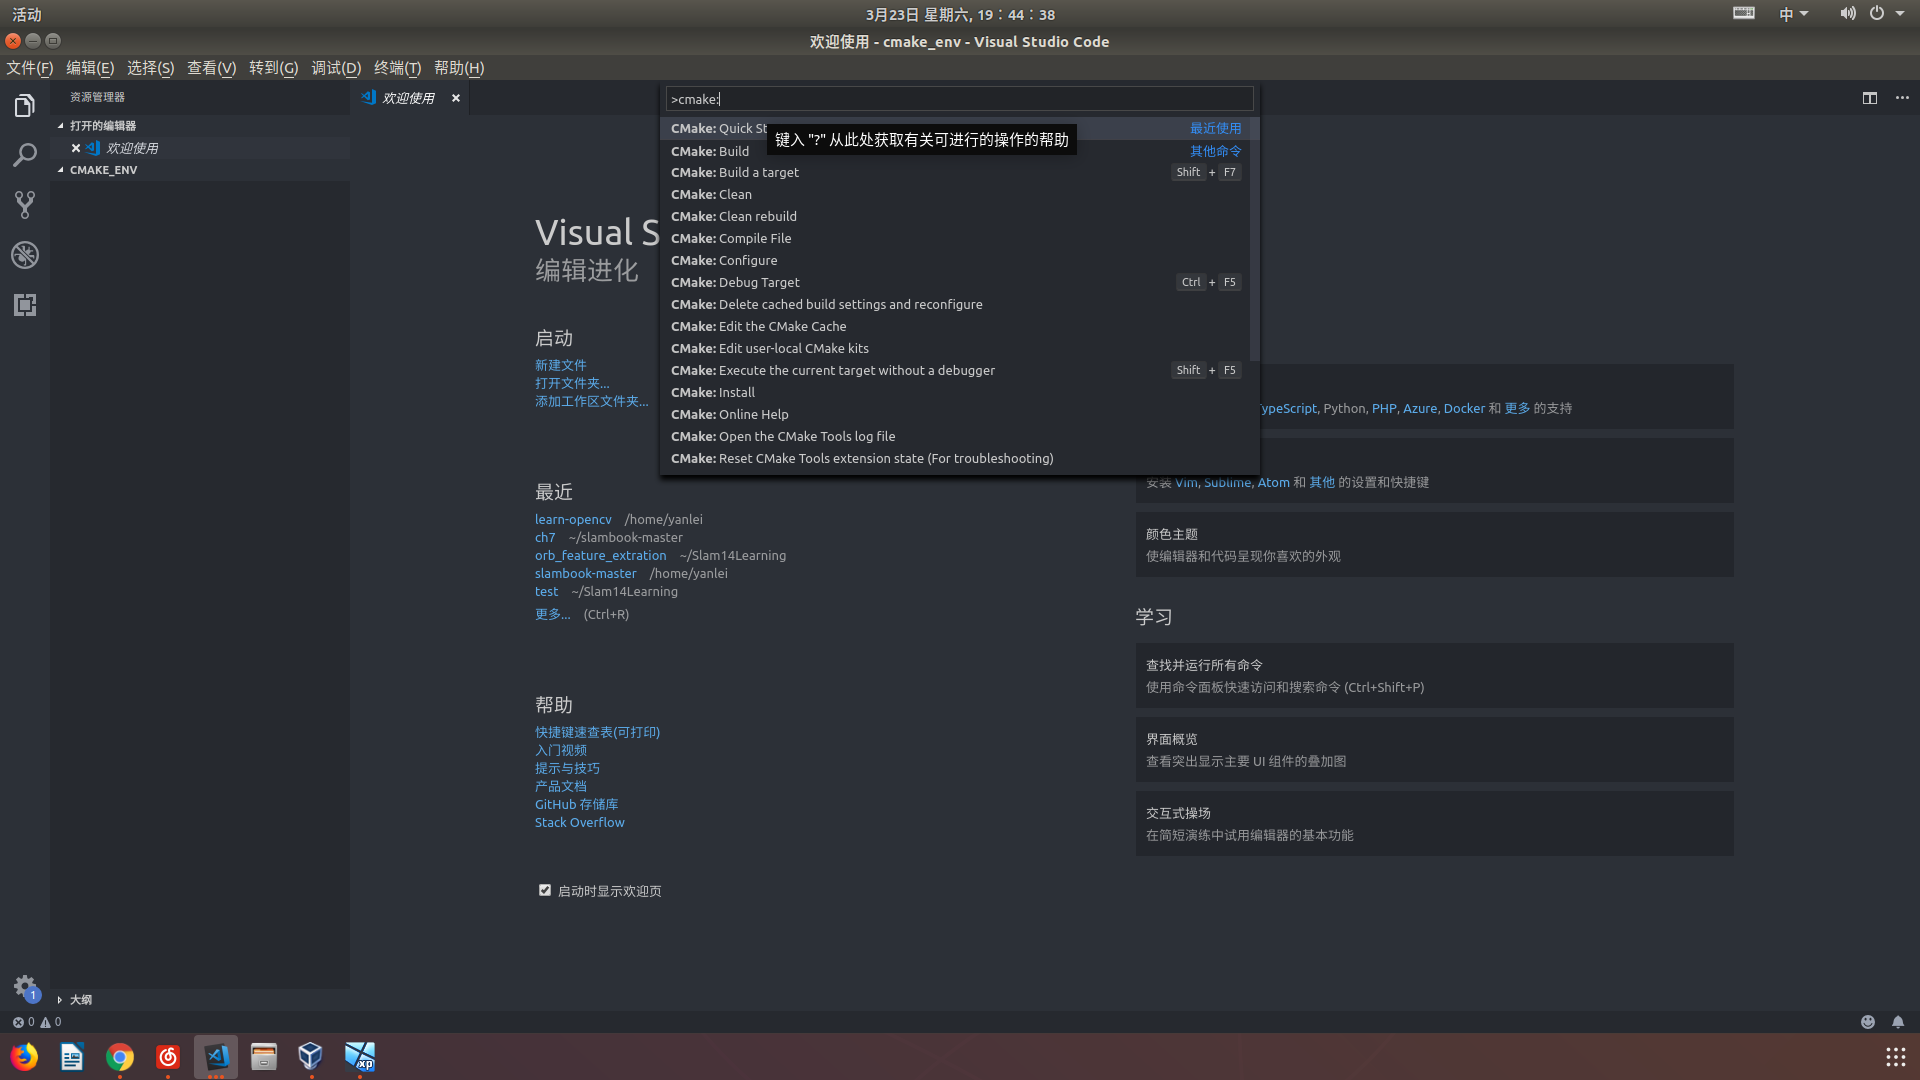Image resolution: width=1920 pixels, height=1080 pixels.
Task: Click the 新建文件 link
Action: pyautogui.click(x=560, y=365)
